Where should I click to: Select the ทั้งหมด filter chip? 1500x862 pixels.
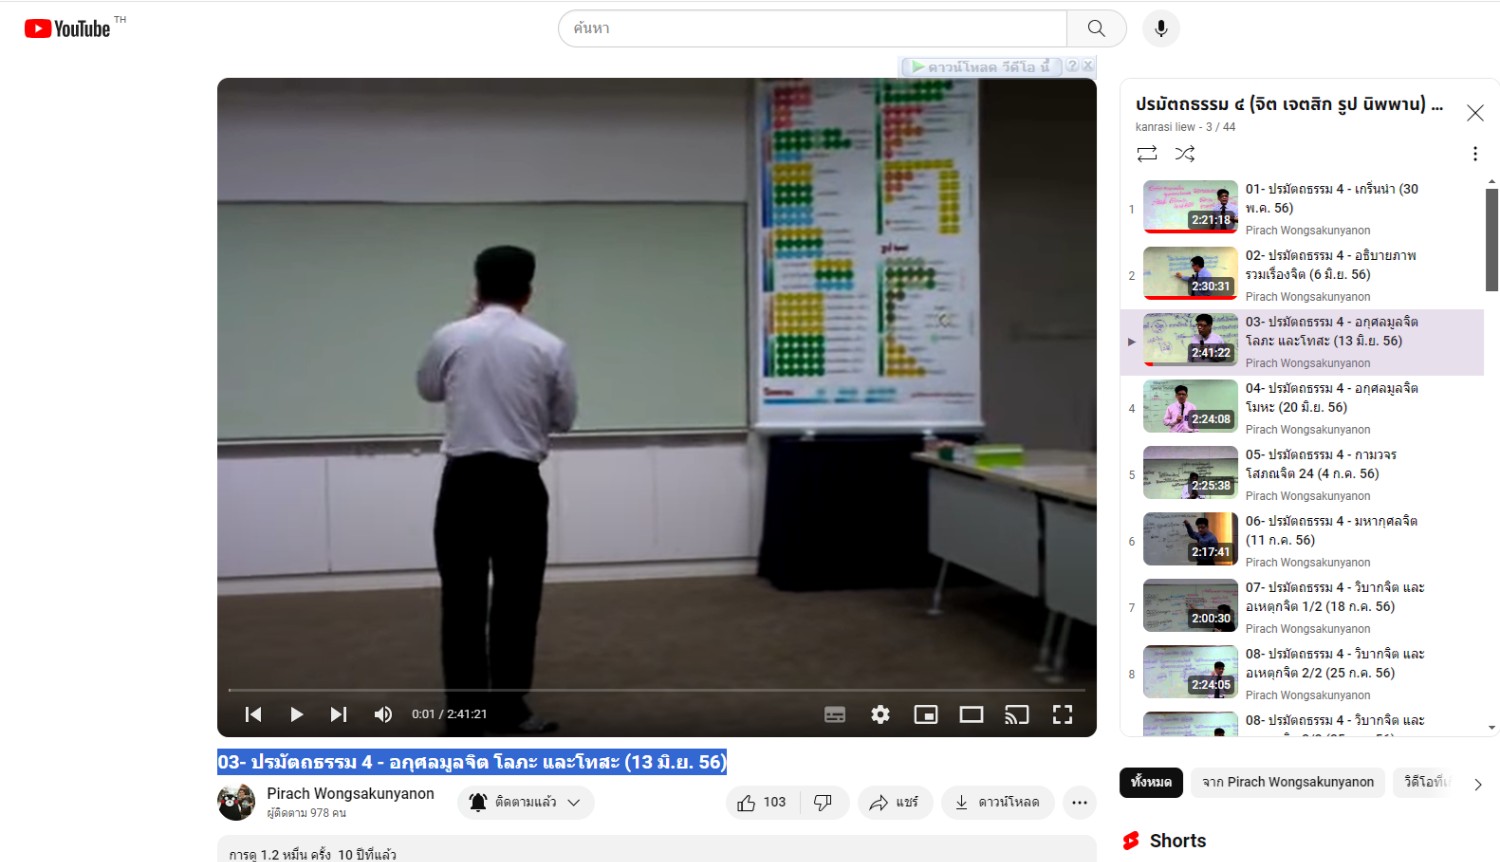pyautogui.click(x=1151, y=782)
